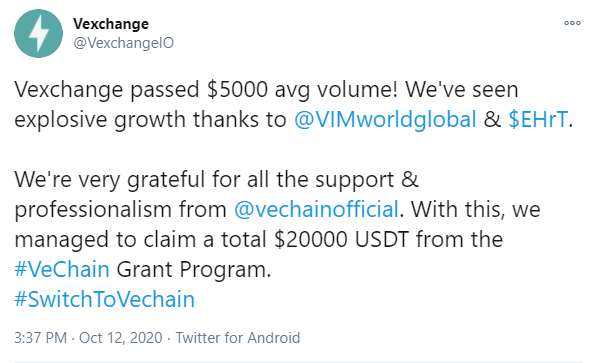Open the #SwitchToVechain hashtag

pos(105,299)
